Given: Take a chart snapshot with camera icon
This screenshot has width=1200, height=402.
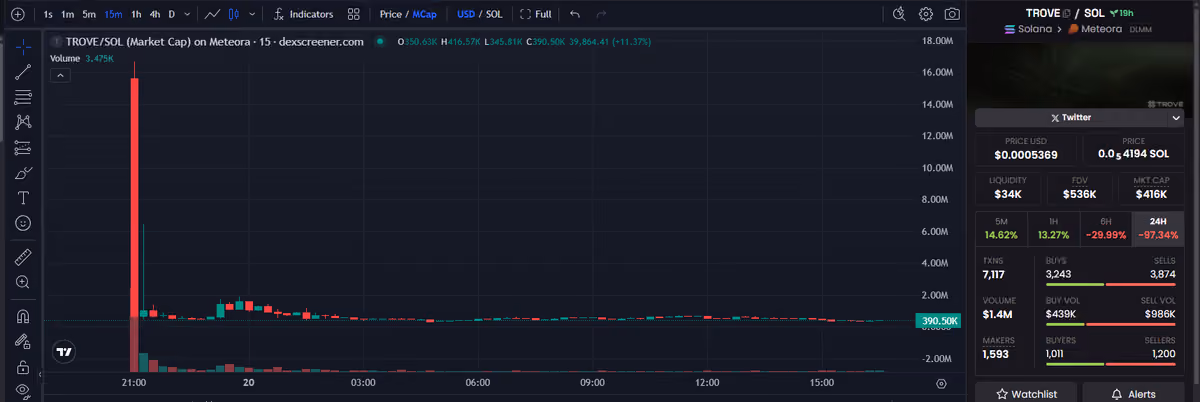Looking at the screenshot, I should coord(953,14).
